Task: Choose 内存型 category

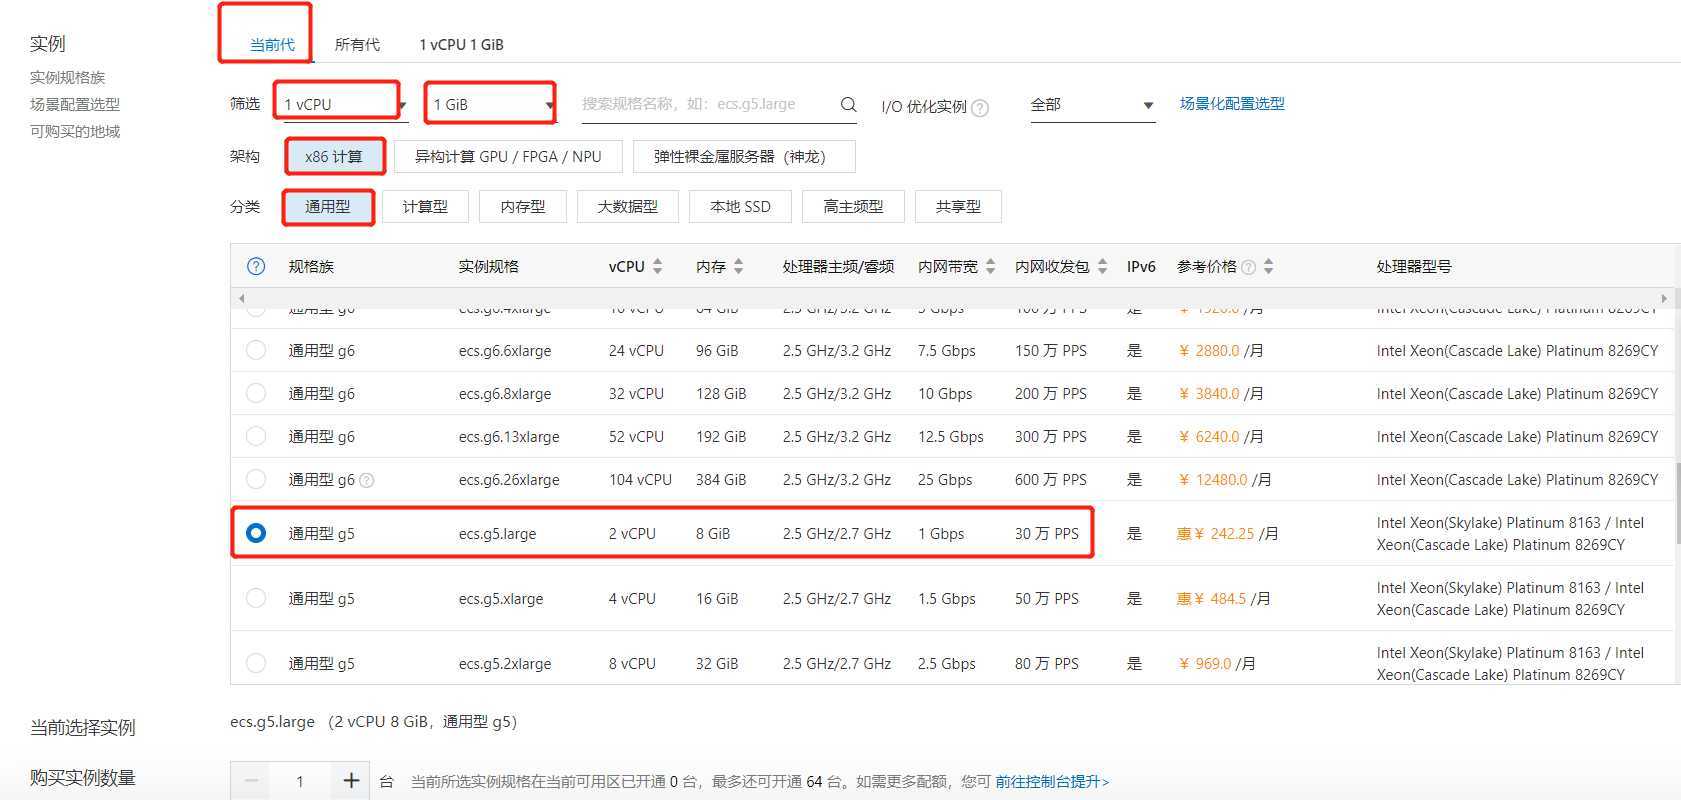Action: coord(523,207)
